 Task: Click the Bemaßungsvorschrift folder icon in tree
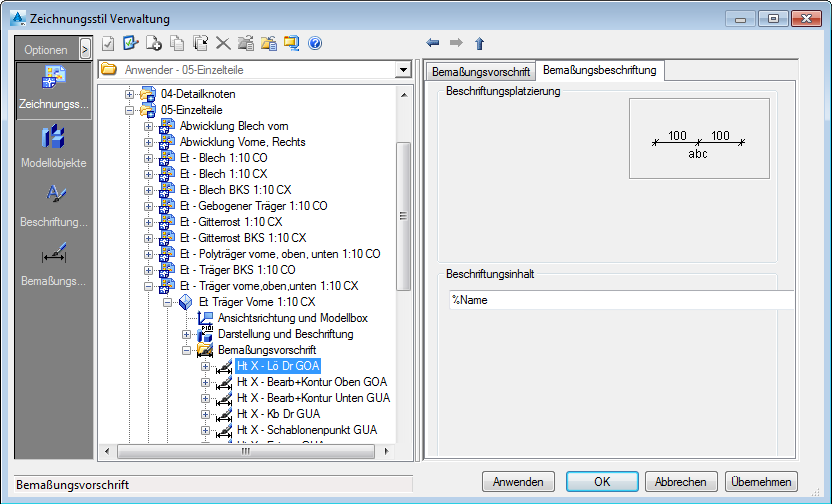coord(205,350)
